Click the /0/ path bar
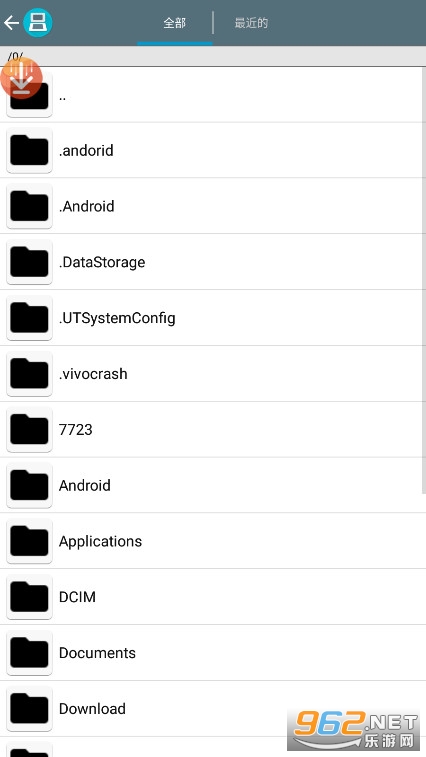 pos(213,56)
